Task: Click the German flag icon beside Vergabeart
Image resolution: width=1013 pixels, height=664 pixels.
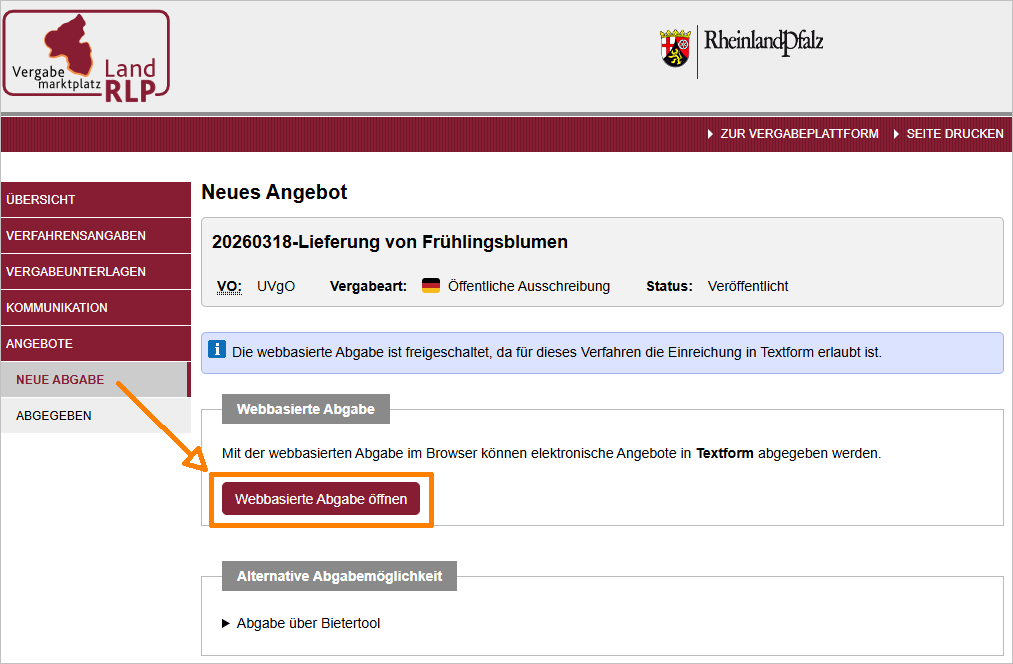Action: 431,286
